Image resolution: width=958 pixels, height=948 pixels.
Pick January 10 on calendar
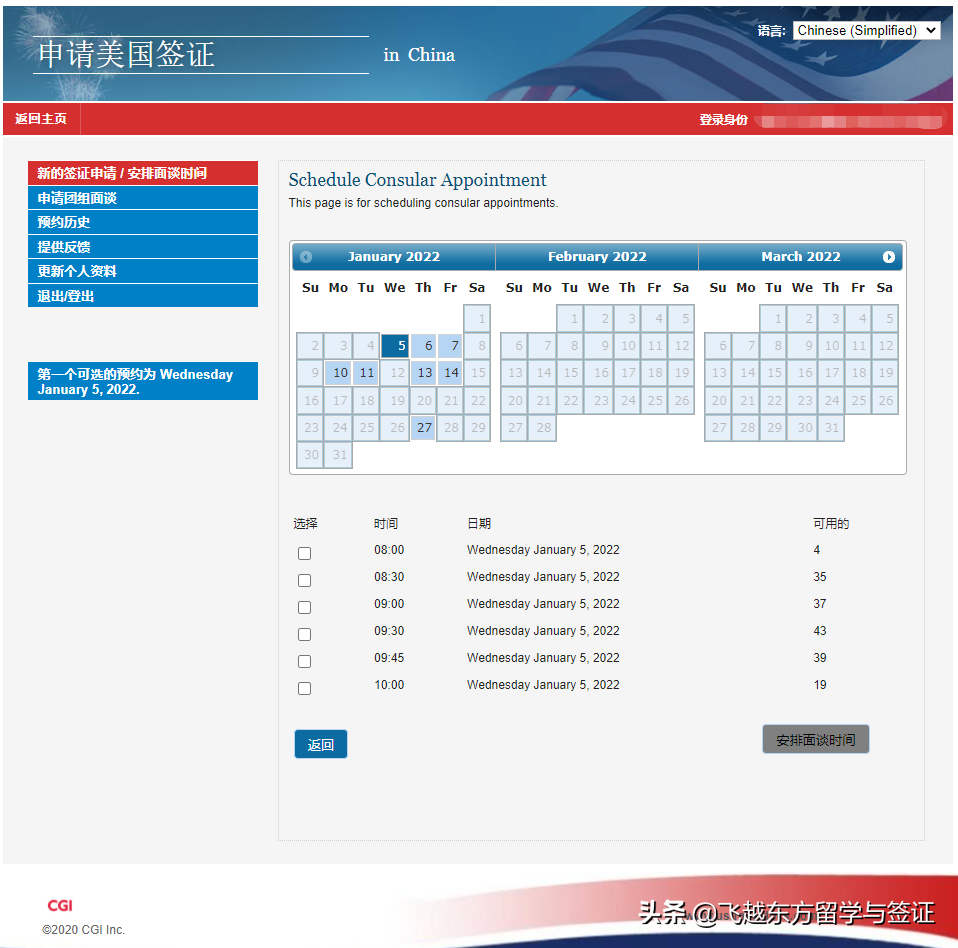pos(338,373)
